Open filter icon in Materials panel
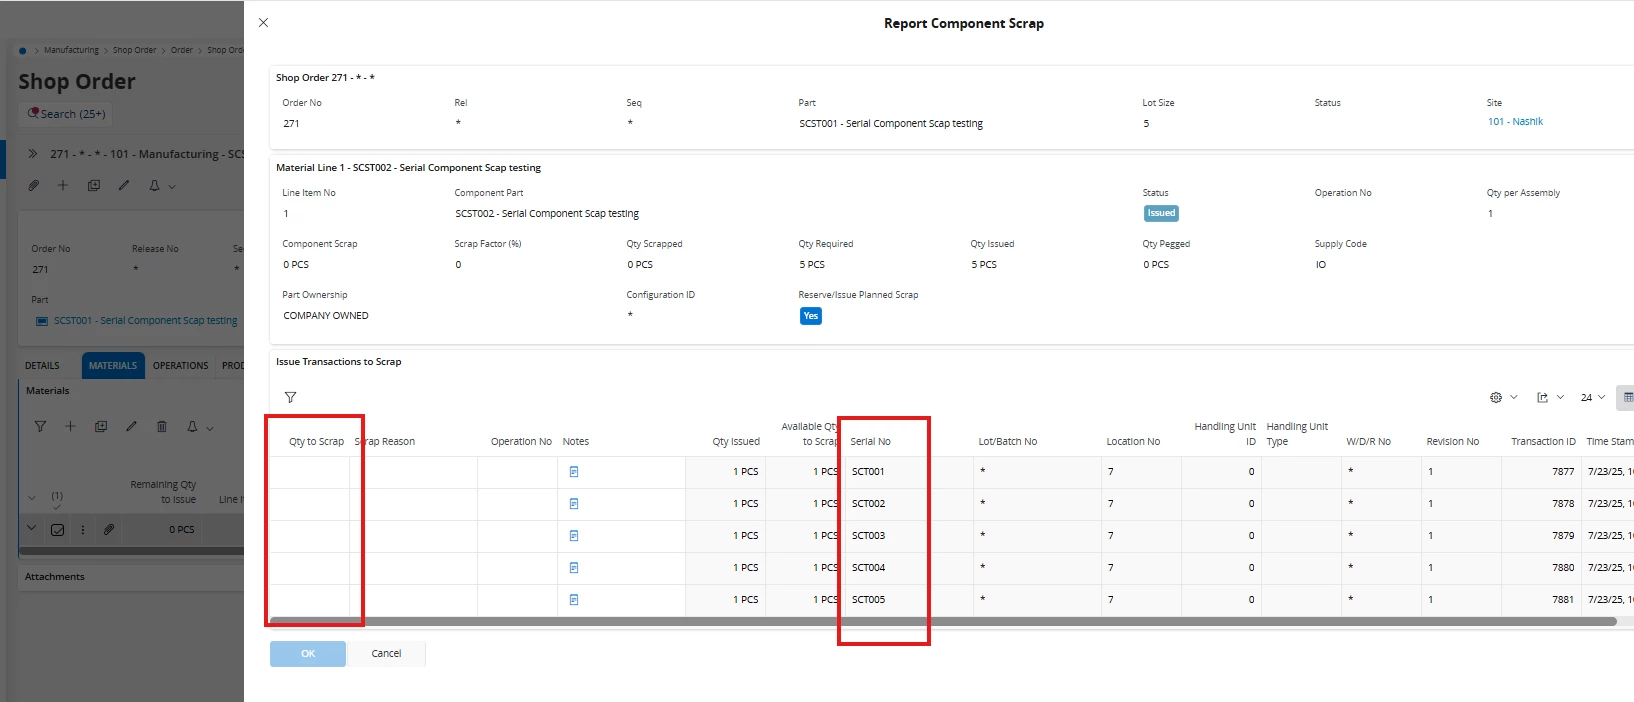1634x702 pixels. 40,426
